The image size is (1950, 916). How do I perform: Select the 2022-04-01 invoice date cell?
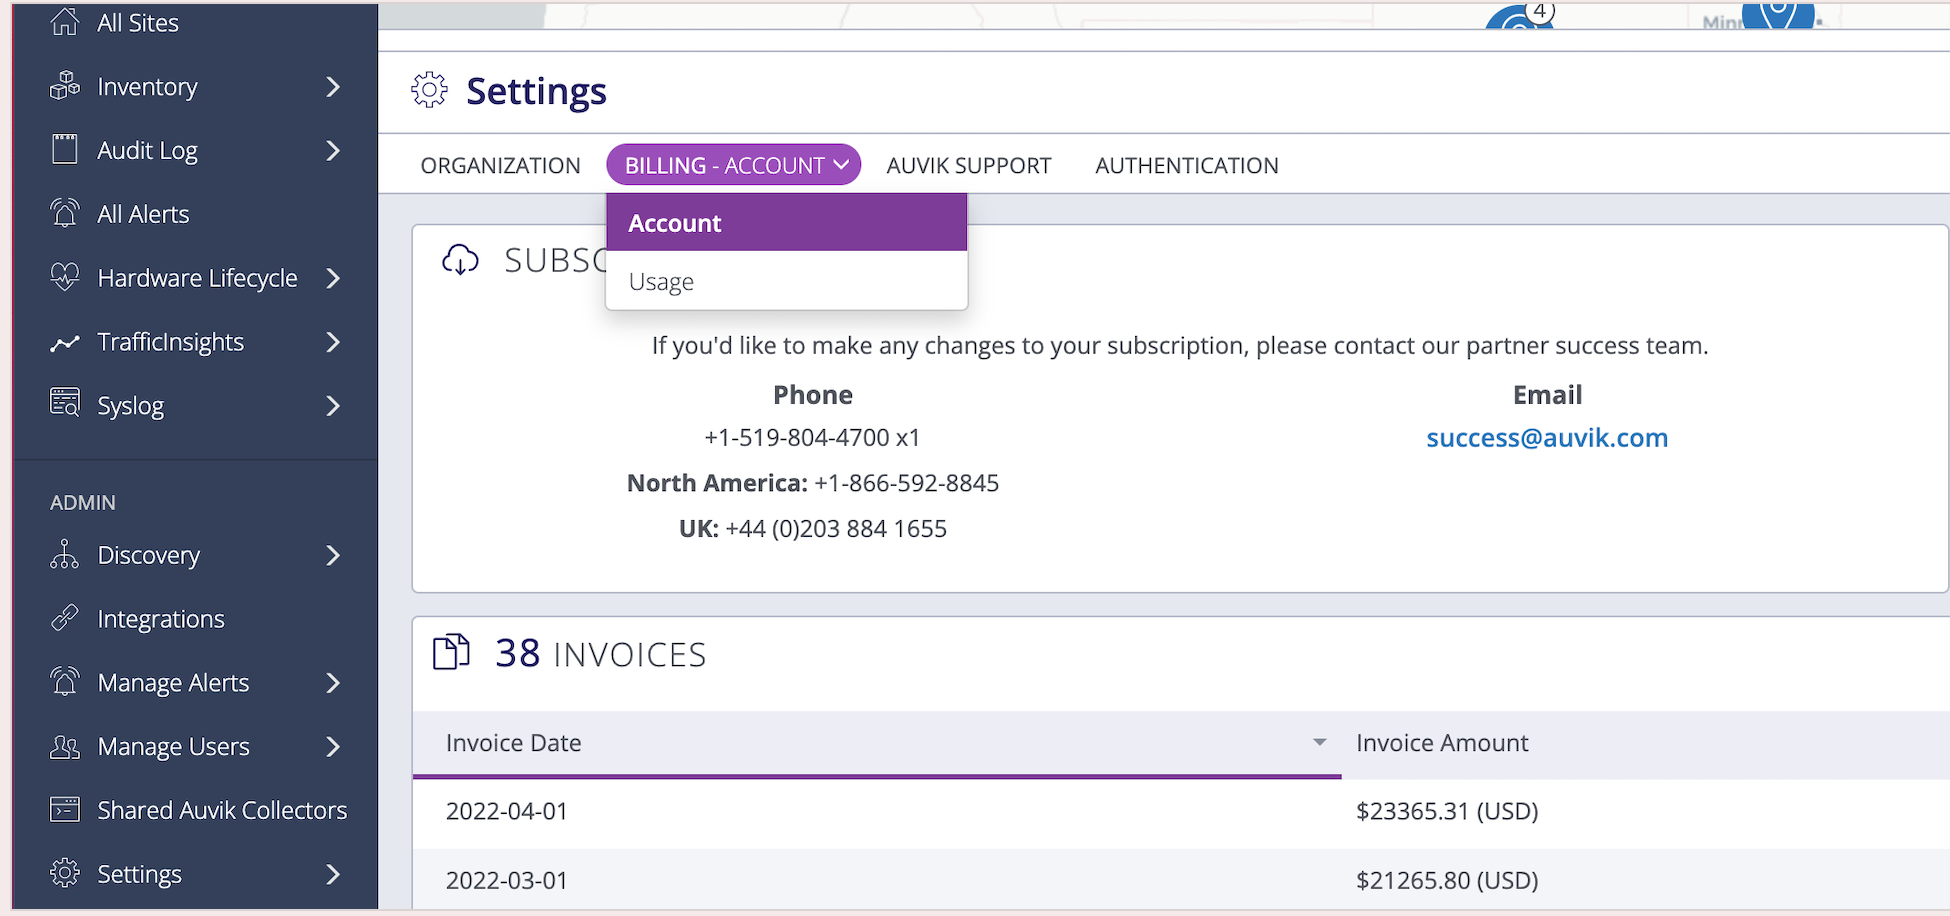(507, 811)
